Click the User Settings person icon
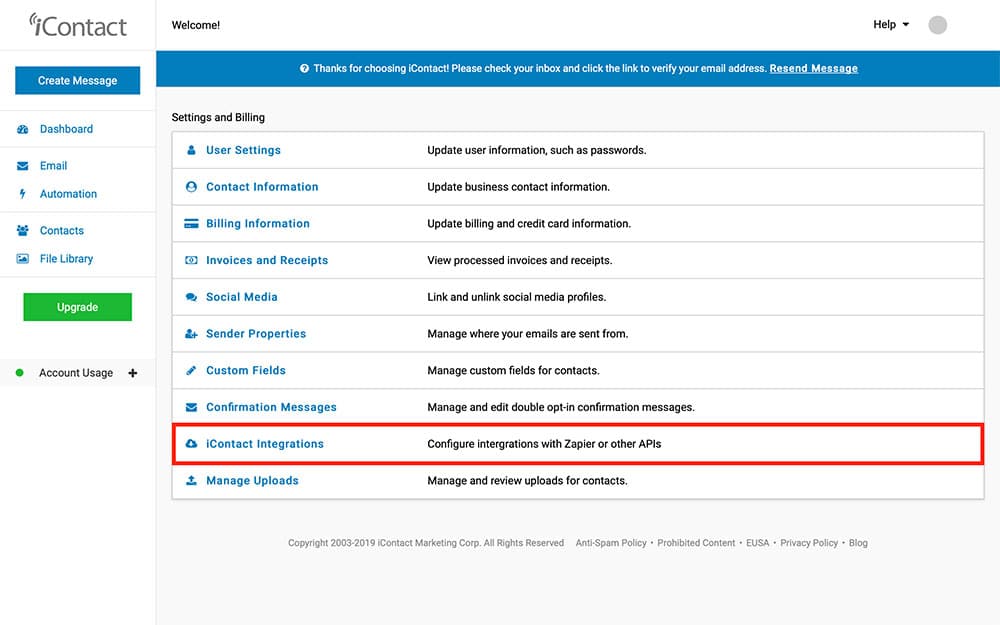 (191, 150)
